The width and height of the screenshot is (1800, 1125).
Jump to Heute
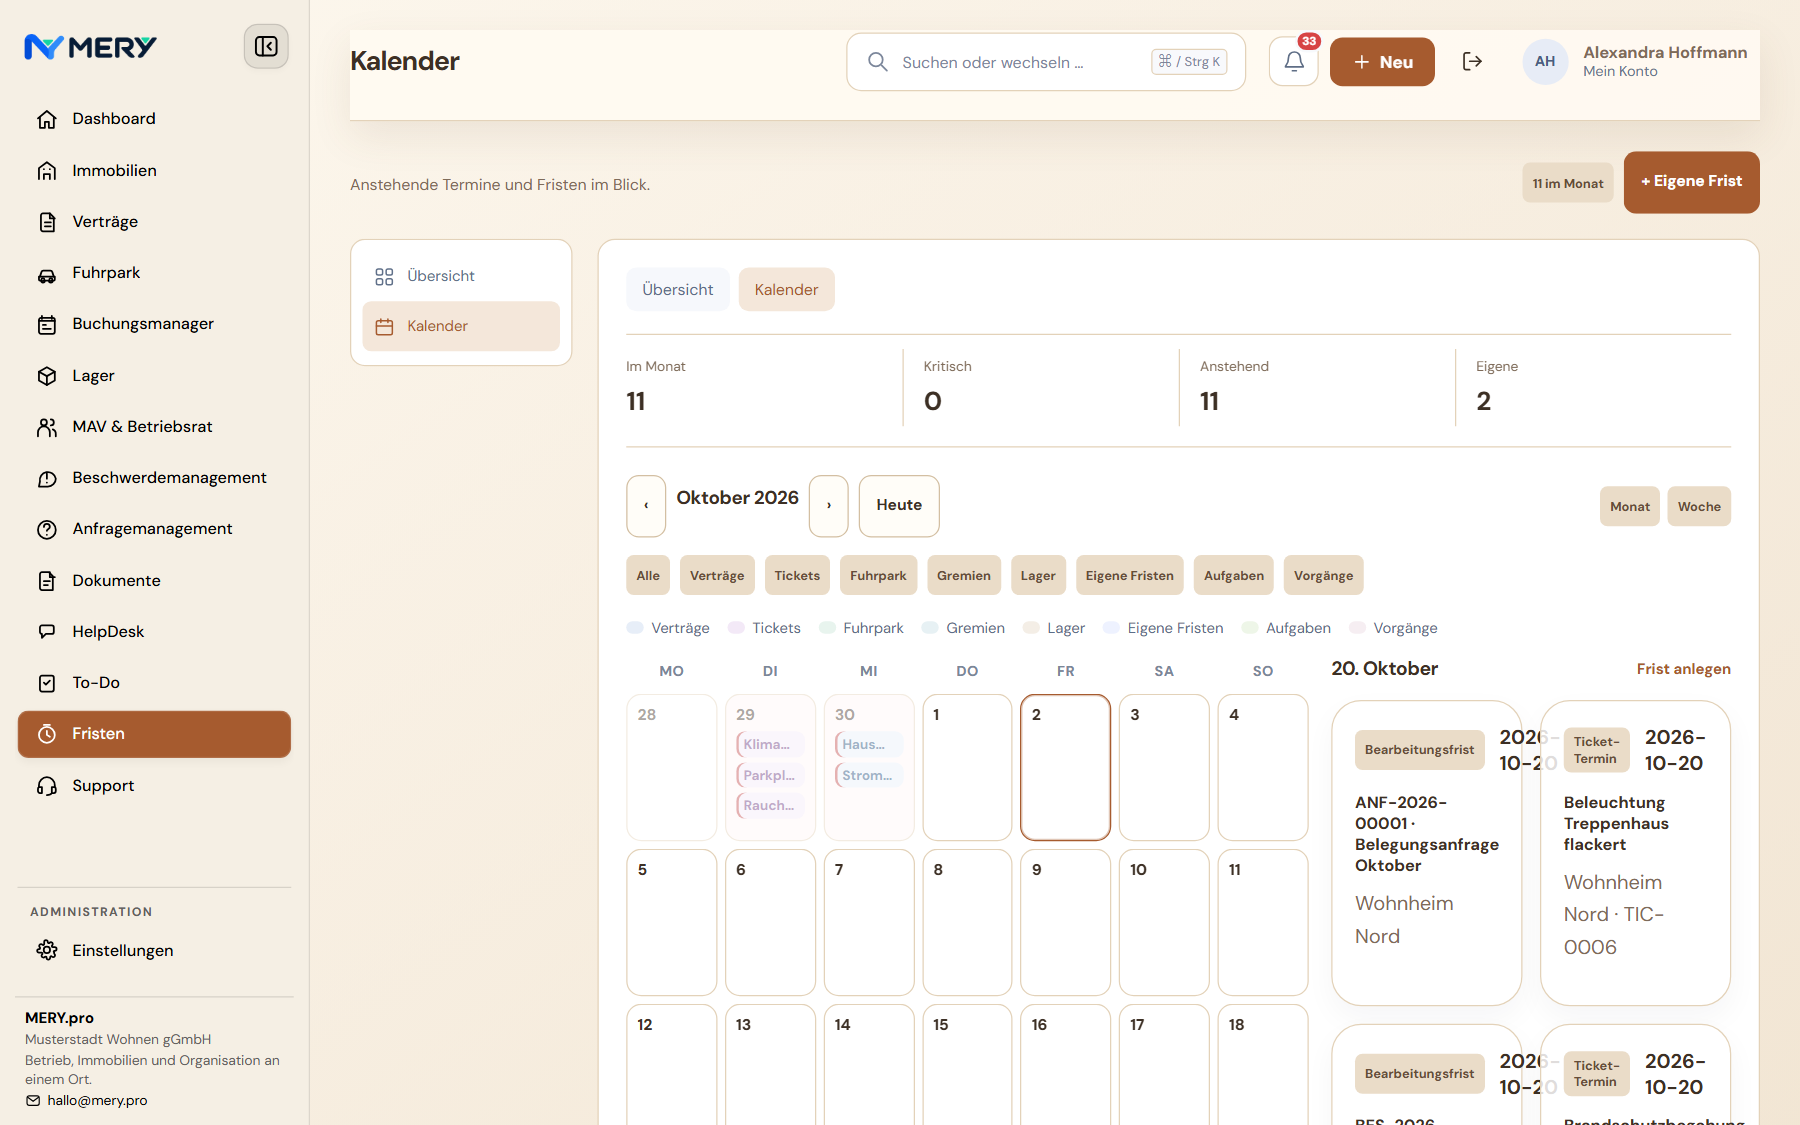click(x=899, y=506)
